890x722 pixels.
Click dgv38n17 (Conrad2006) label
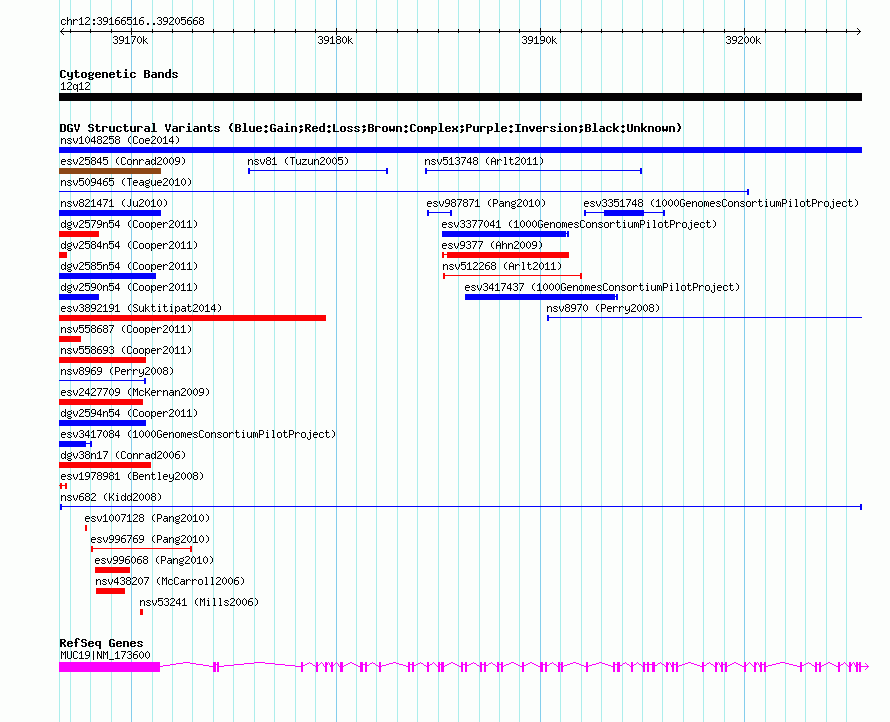tap(123, 455)
